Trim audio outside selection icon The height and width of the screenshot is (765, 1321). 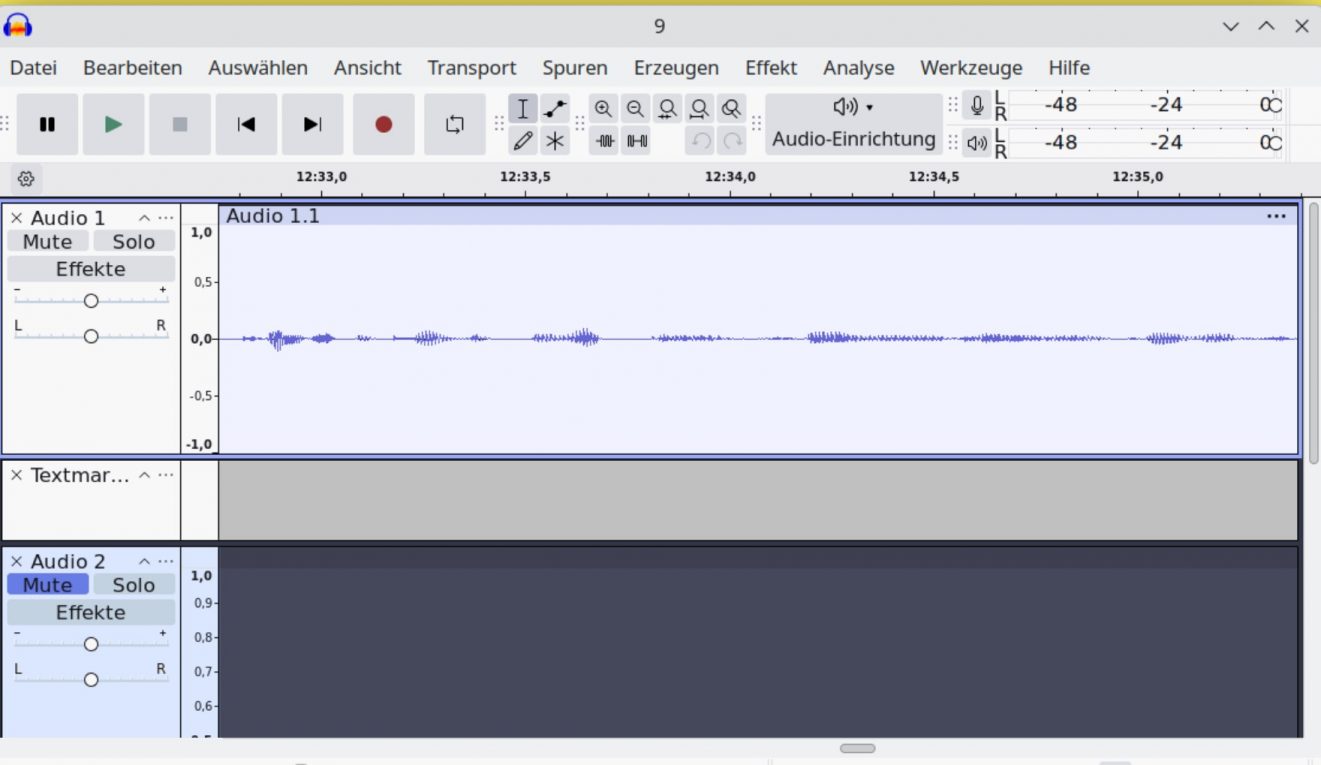(605, 141)
